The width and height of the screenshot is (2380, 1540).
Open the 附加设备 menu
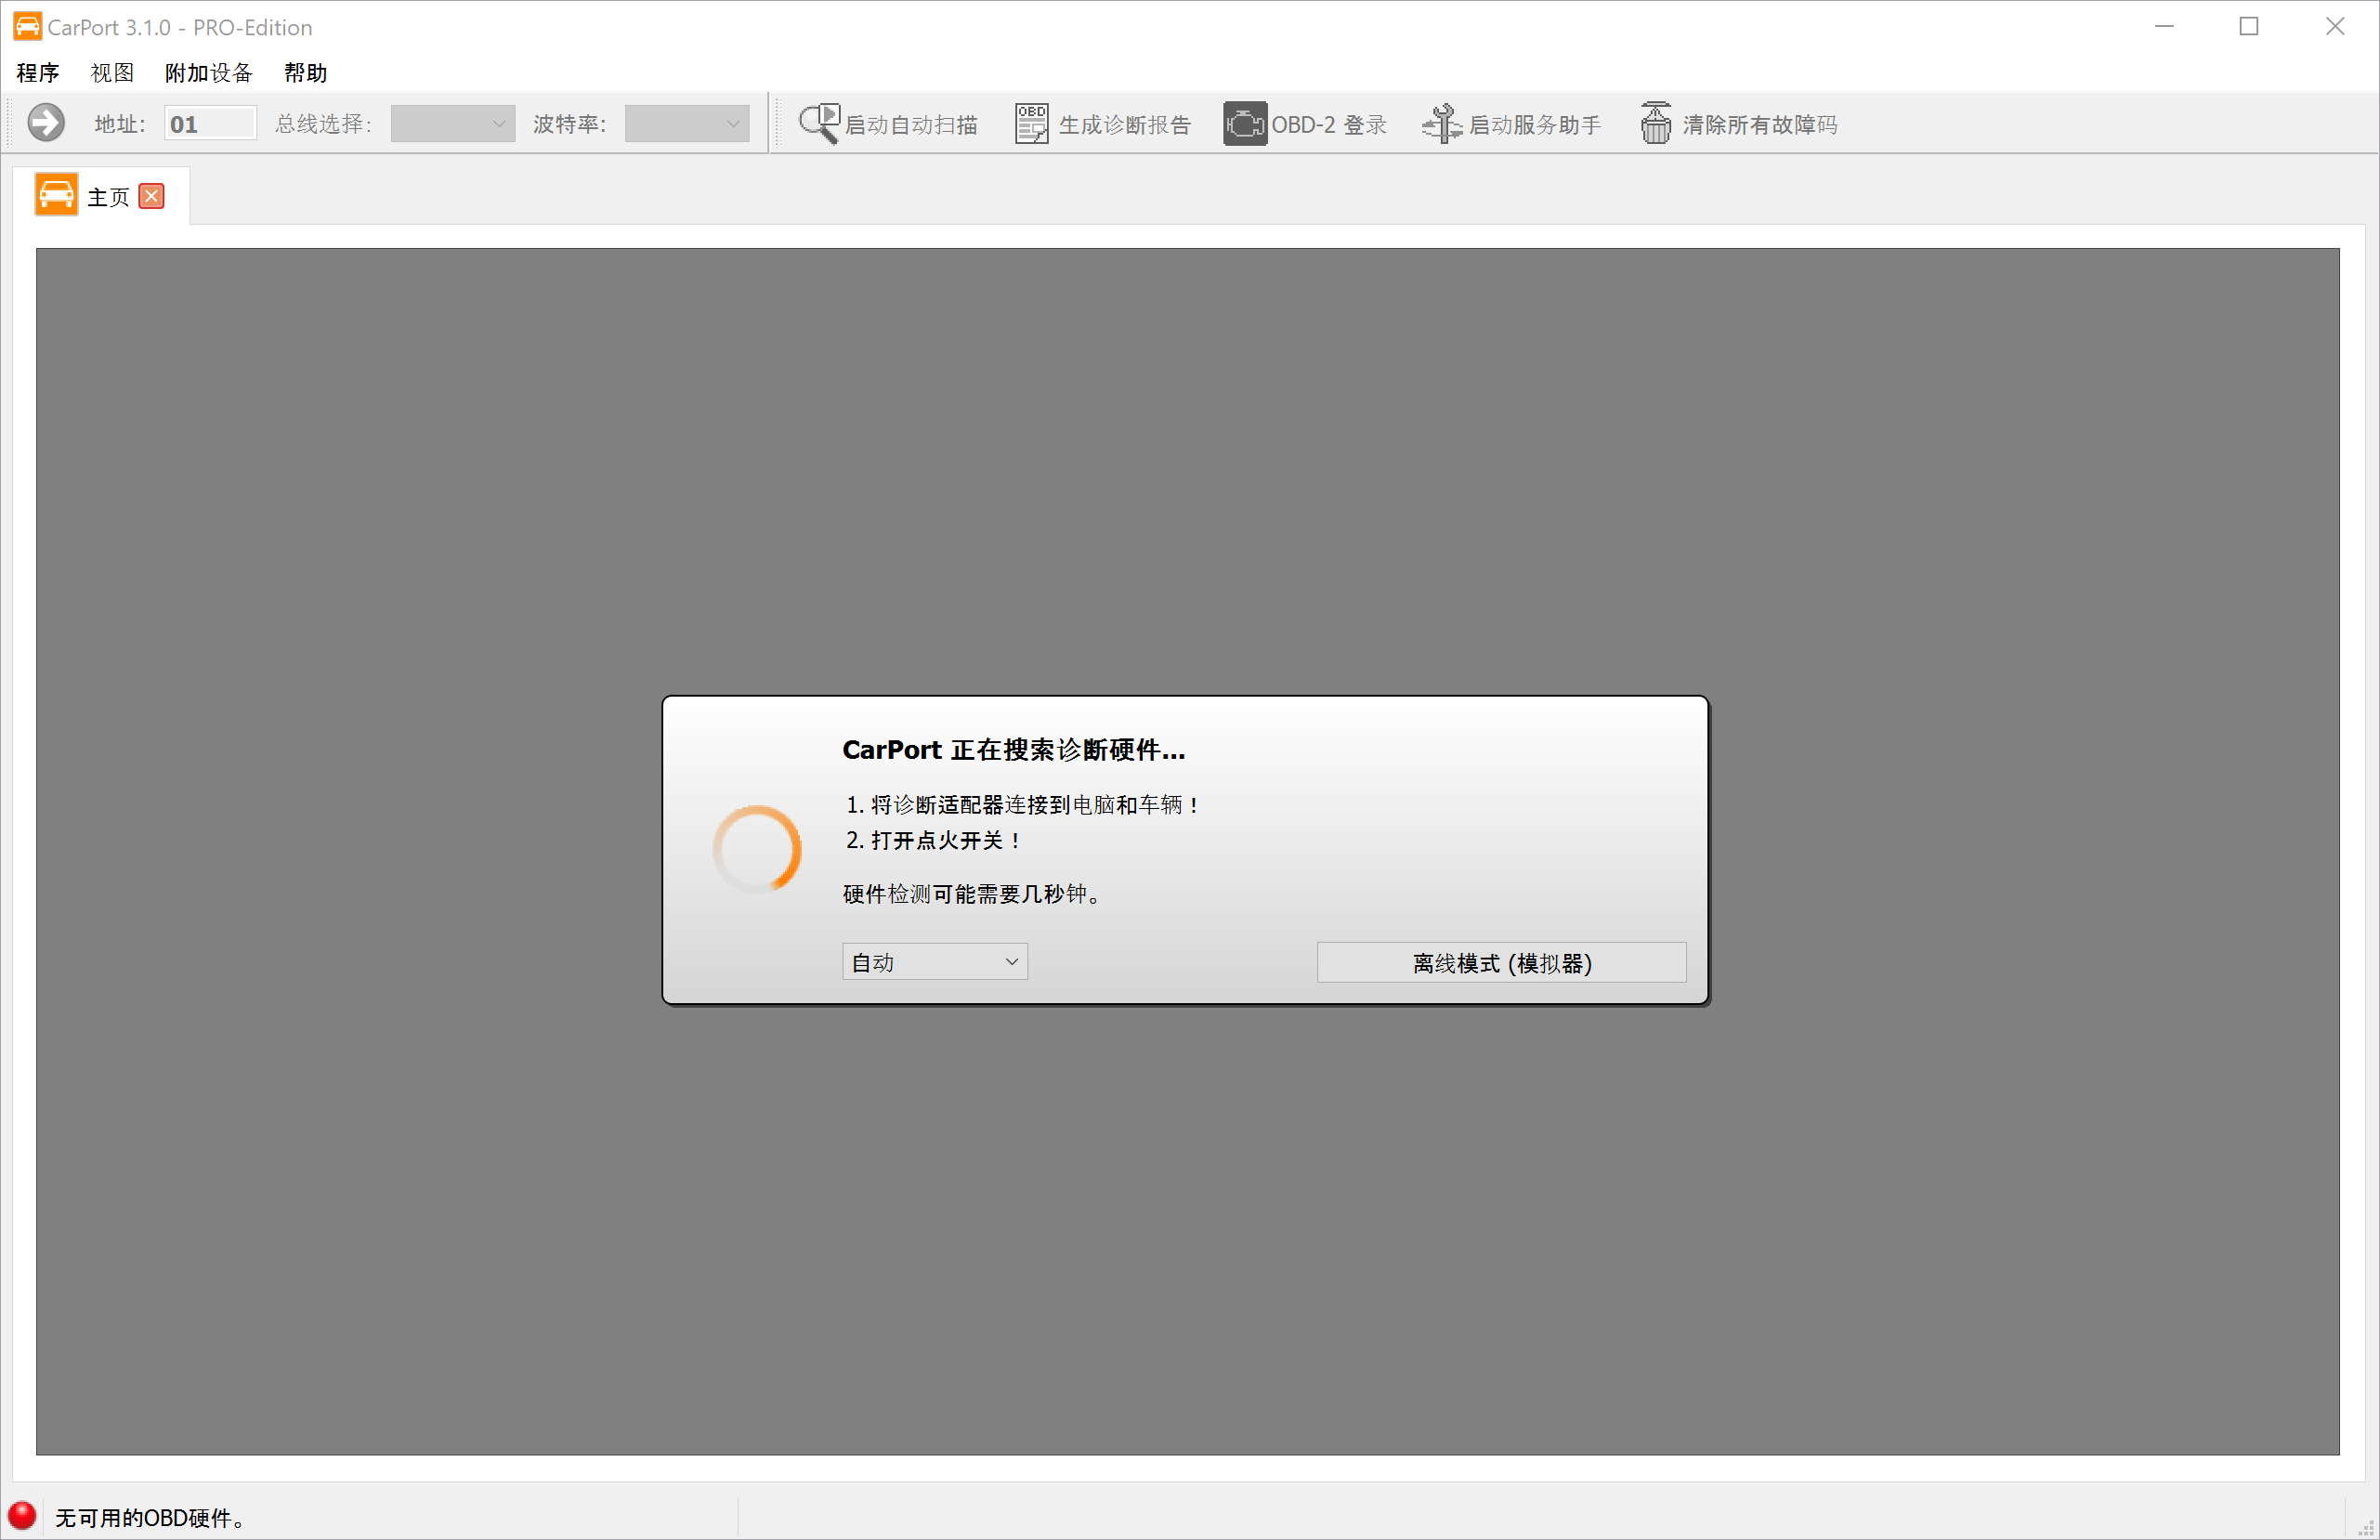click(208, 73)
